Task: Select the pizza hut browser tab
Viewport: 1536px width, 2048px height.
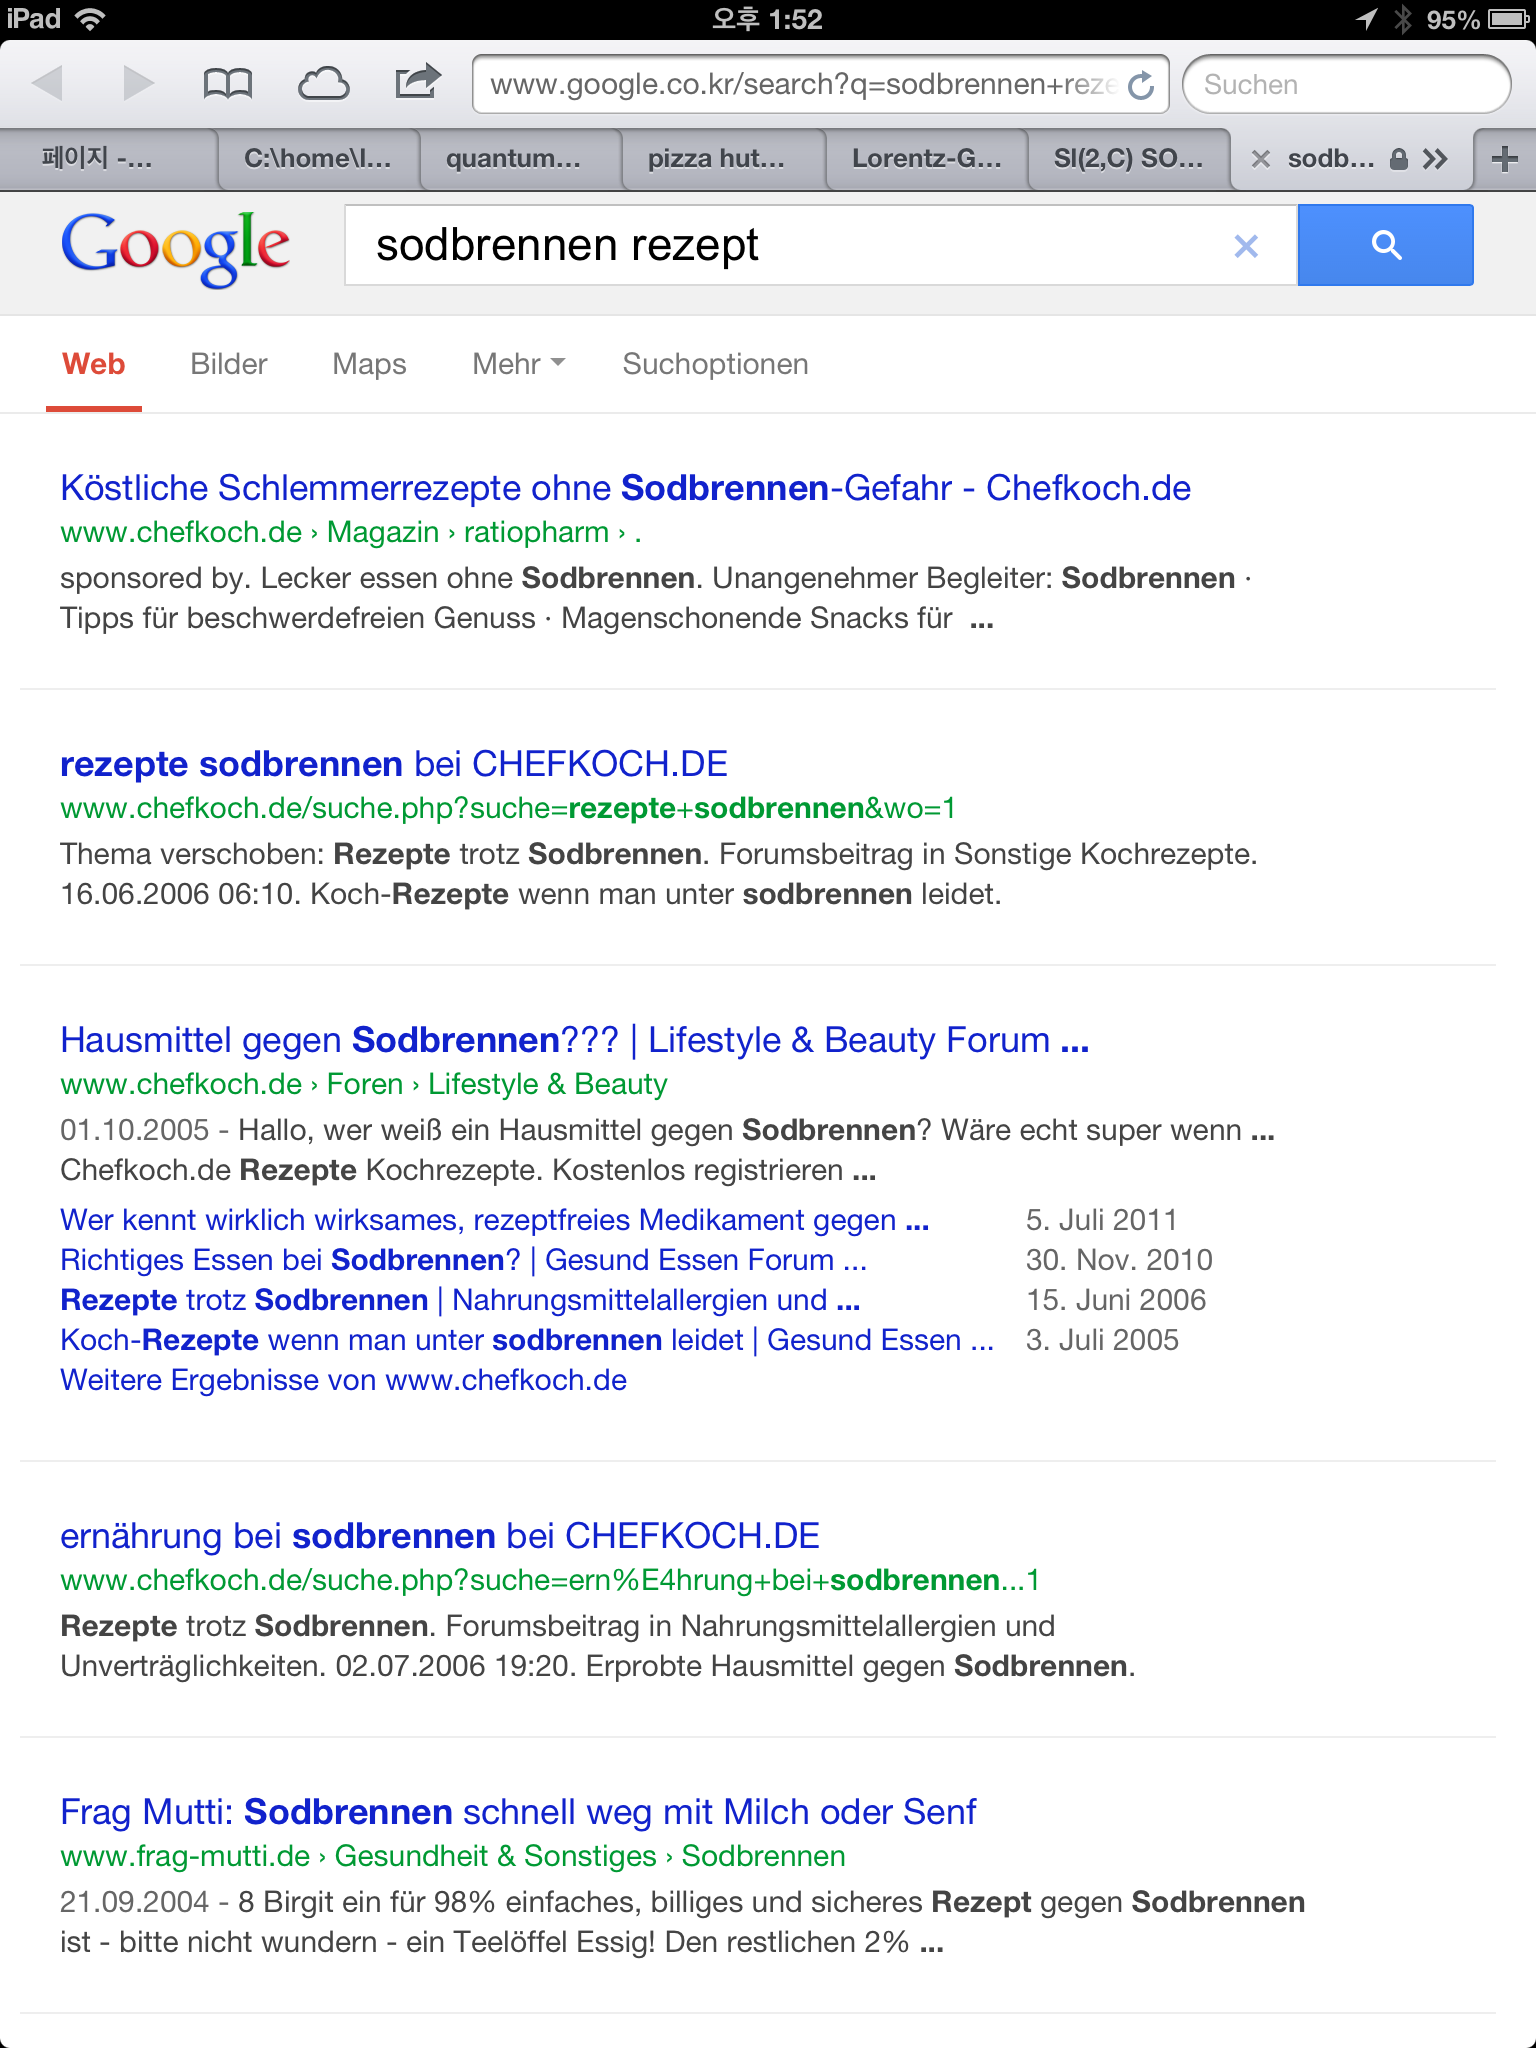Action: (x=716, y=159)
